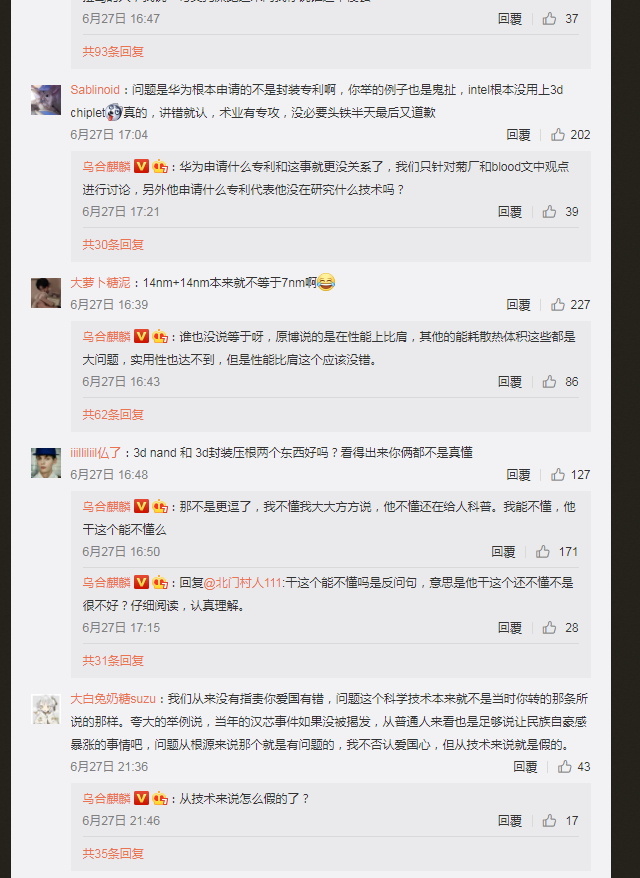
Task: Open the @北门村人111 mention link
Action: 242,583
